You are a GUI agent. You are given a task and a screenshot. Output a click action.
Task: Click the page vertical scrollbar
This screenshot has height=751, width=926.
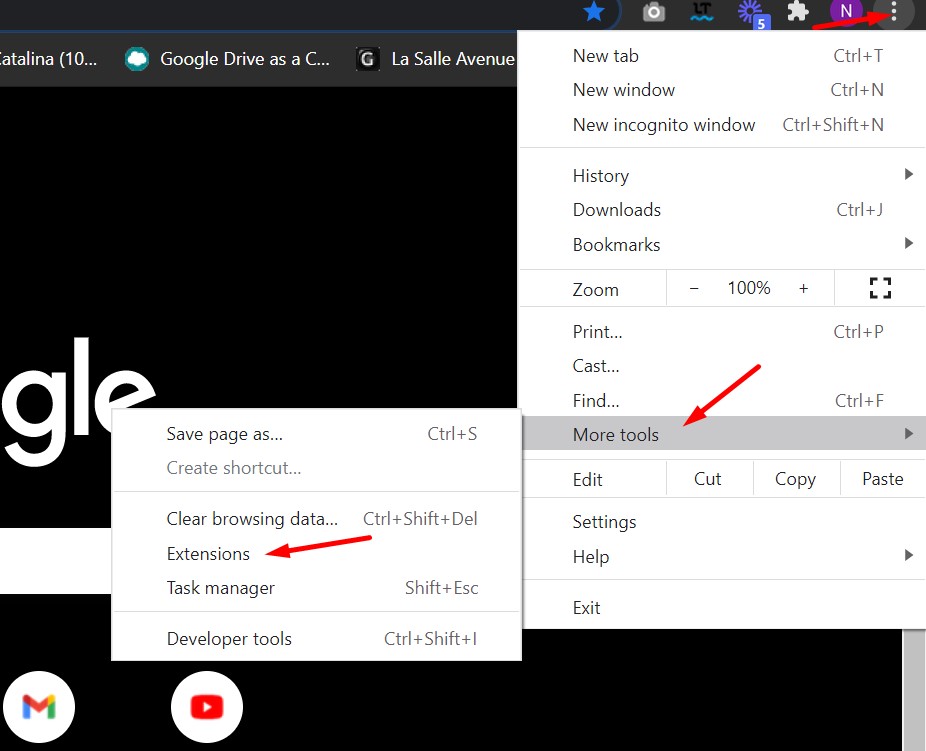click(913, 690)
